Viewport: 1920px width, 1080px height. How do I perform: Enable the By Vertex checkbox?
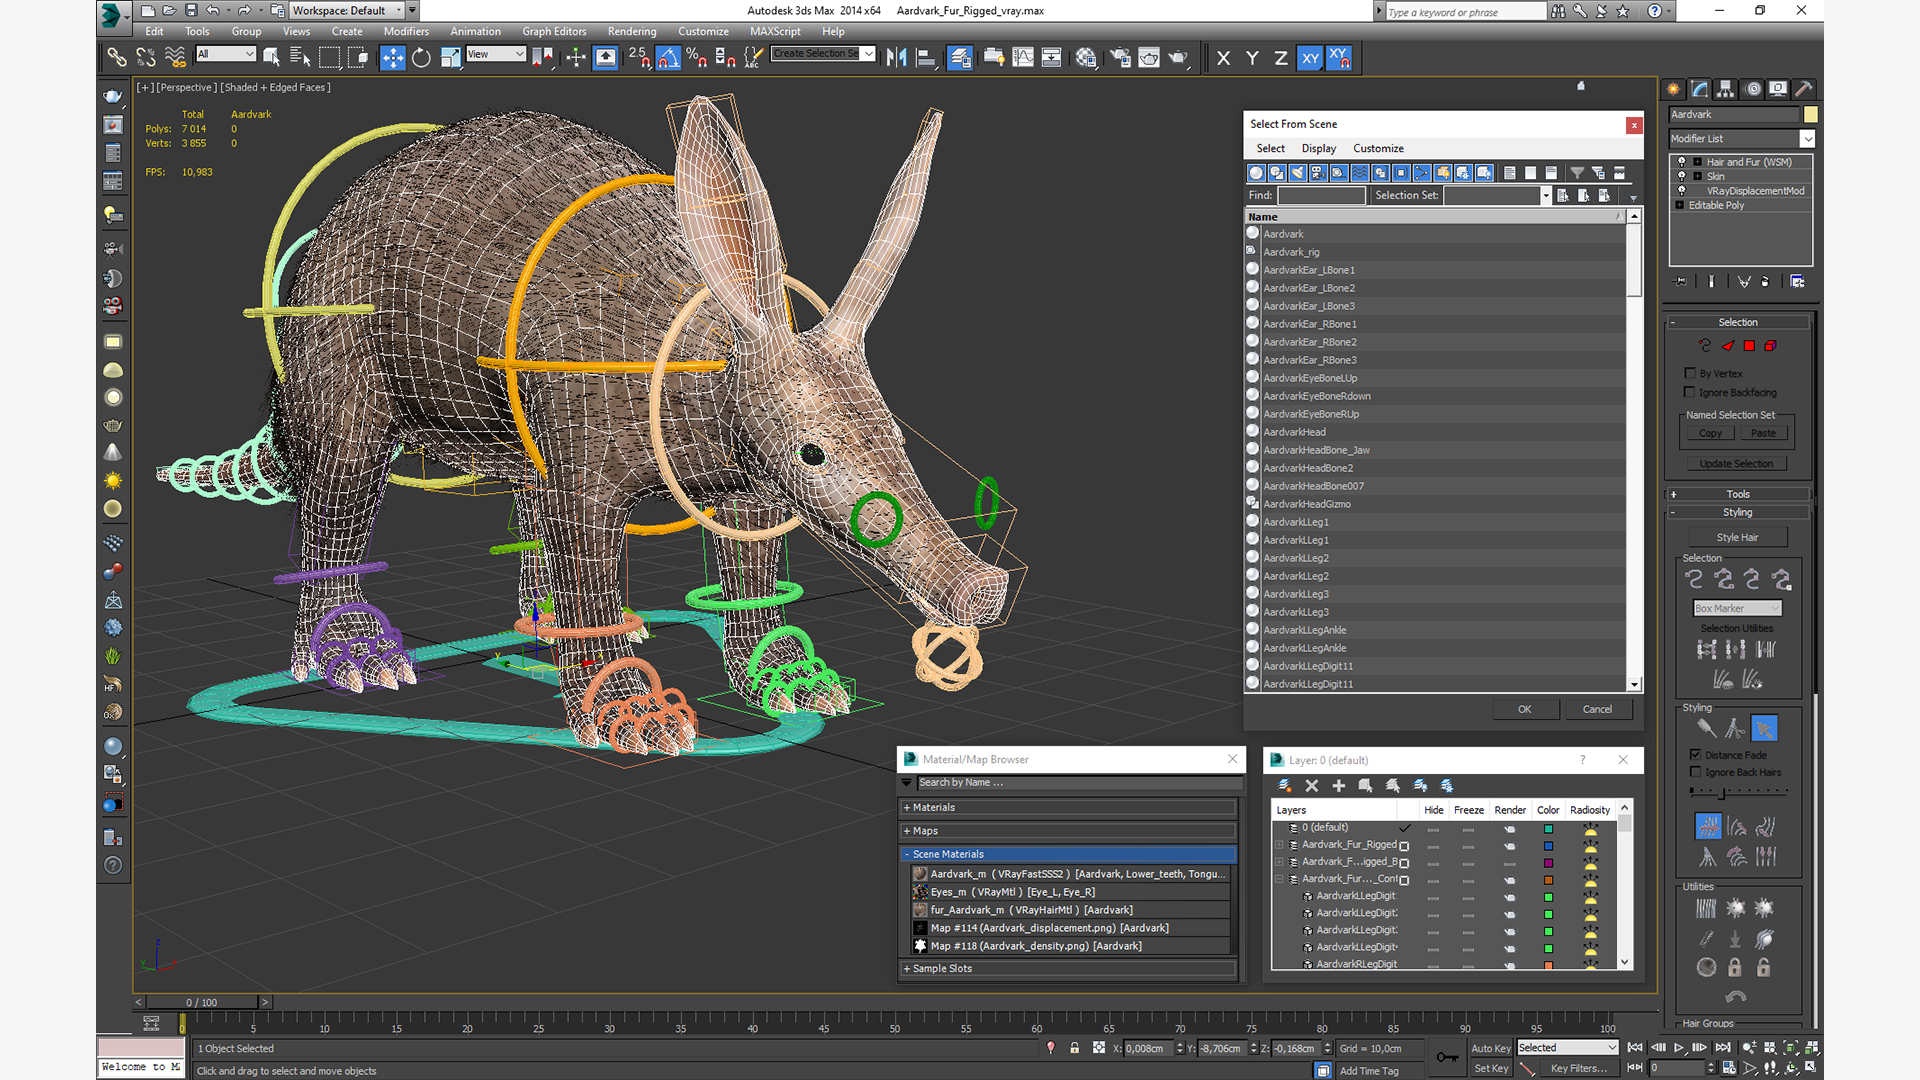click(x=1690, y=373)
